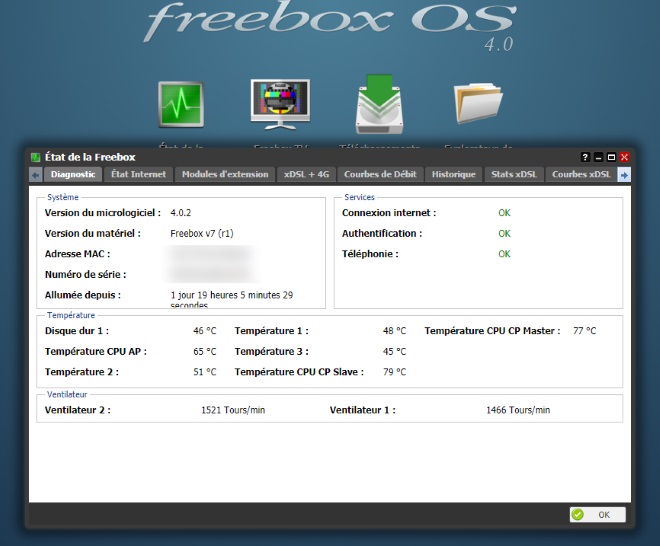Click the Authentification OK status
The image size is (660, 546).
504,233
